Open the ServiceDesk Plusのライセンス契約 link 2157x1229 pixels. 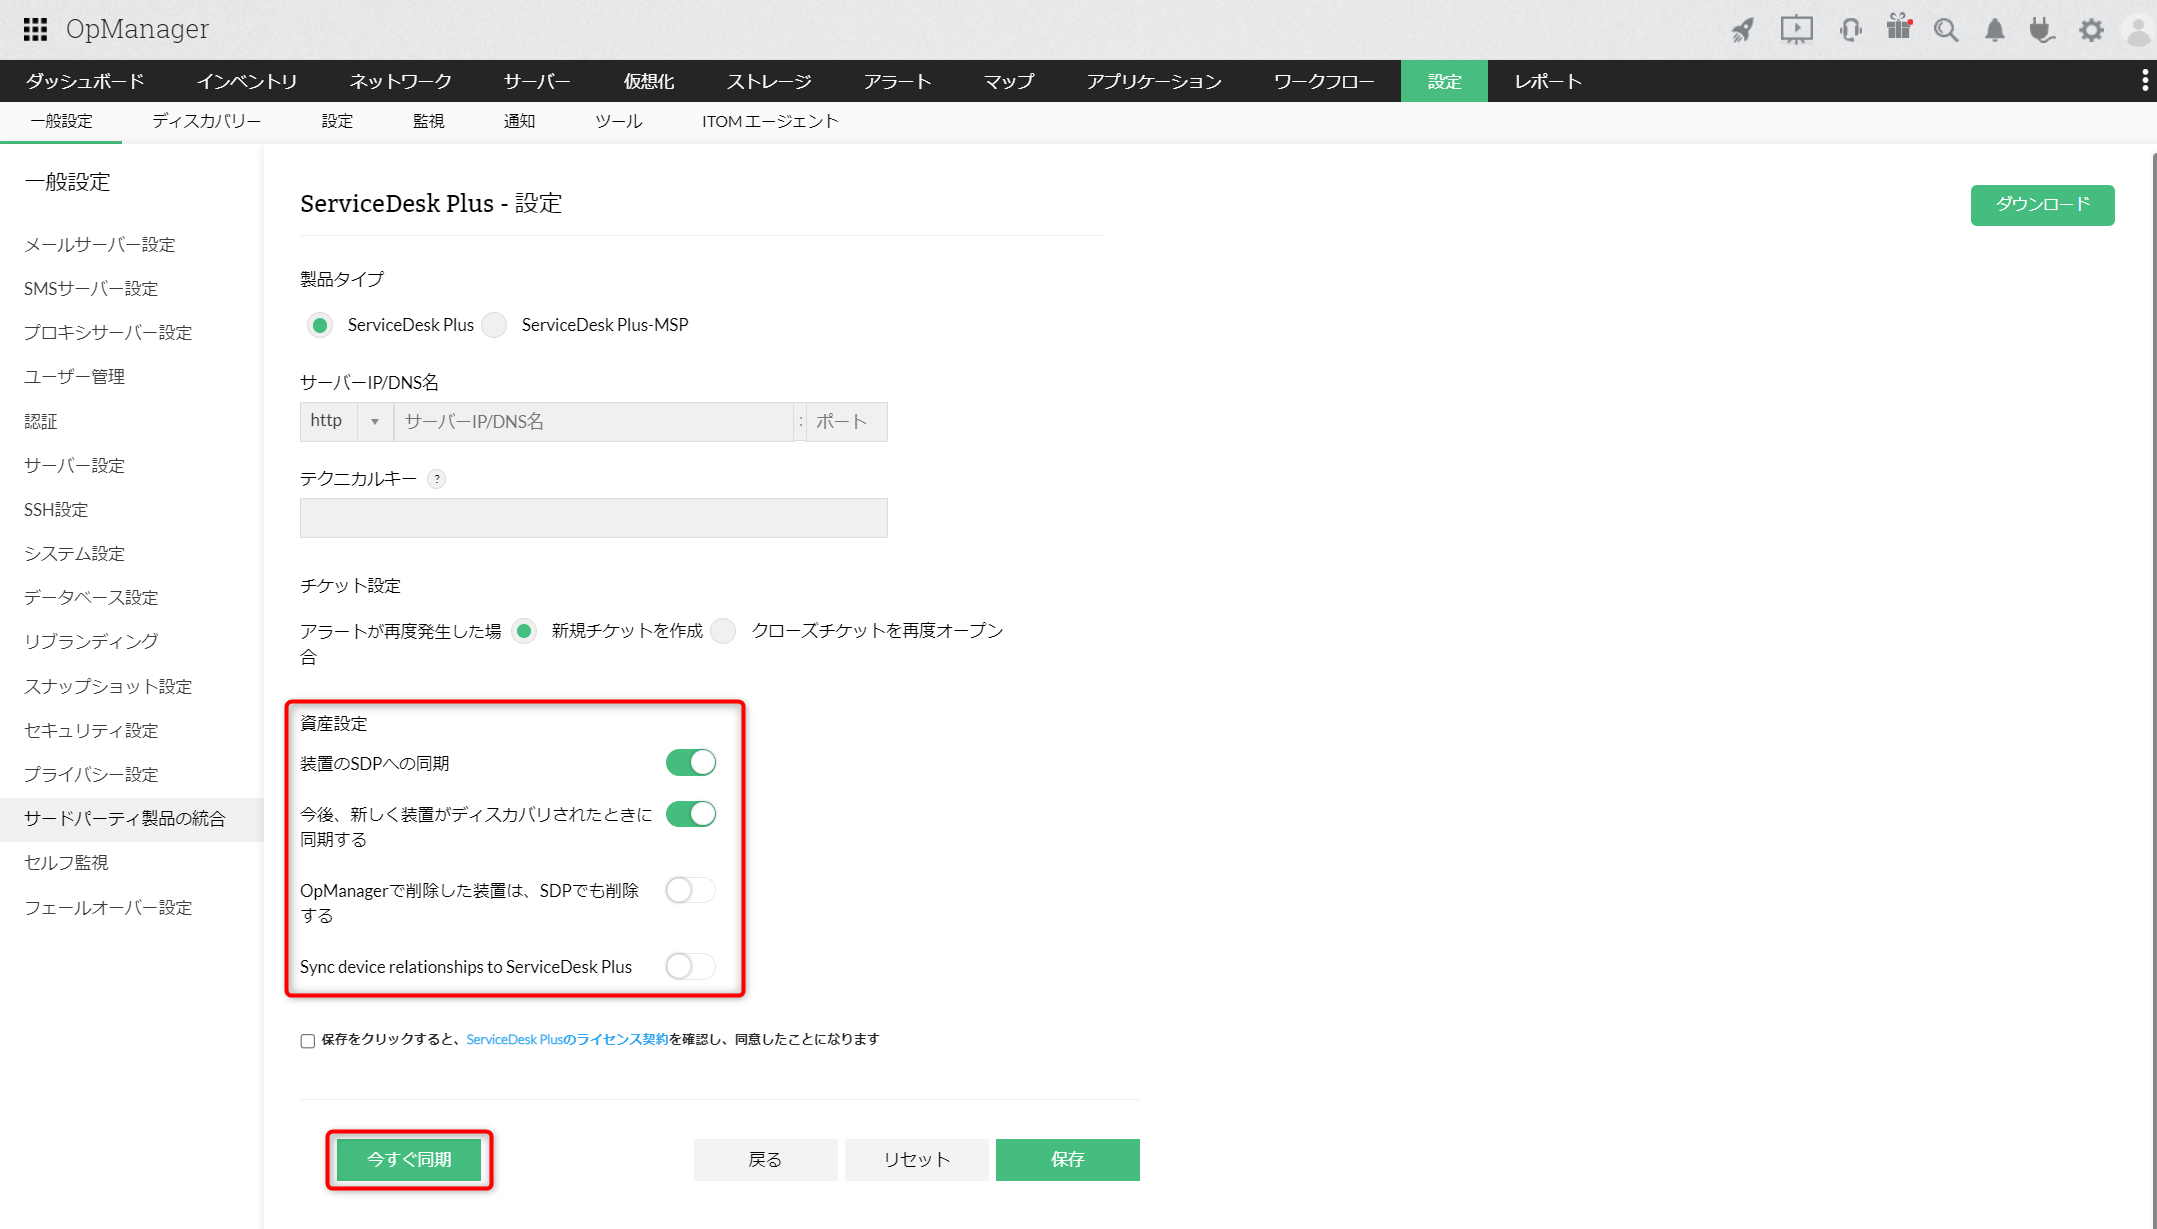(x=567, y=1039)
